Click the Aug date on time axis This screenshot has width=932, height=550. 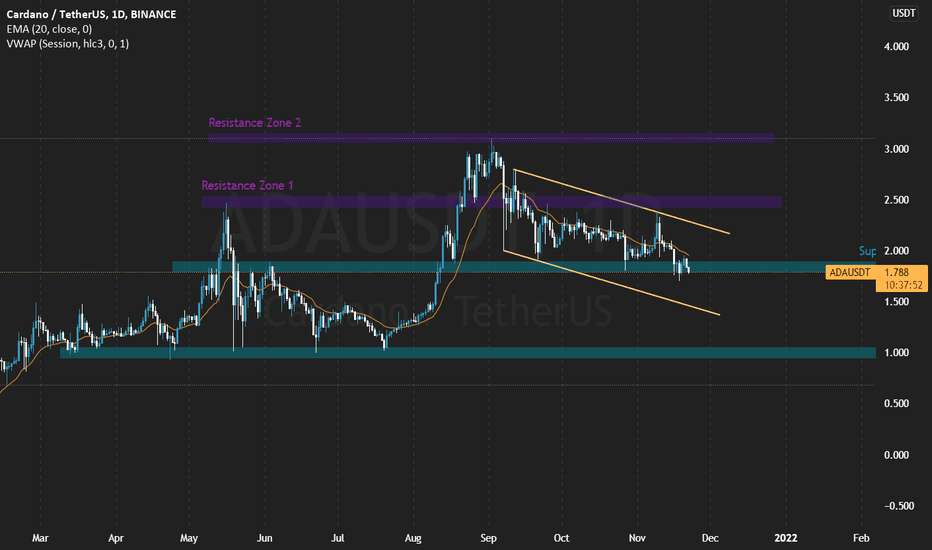pos(413,538)
